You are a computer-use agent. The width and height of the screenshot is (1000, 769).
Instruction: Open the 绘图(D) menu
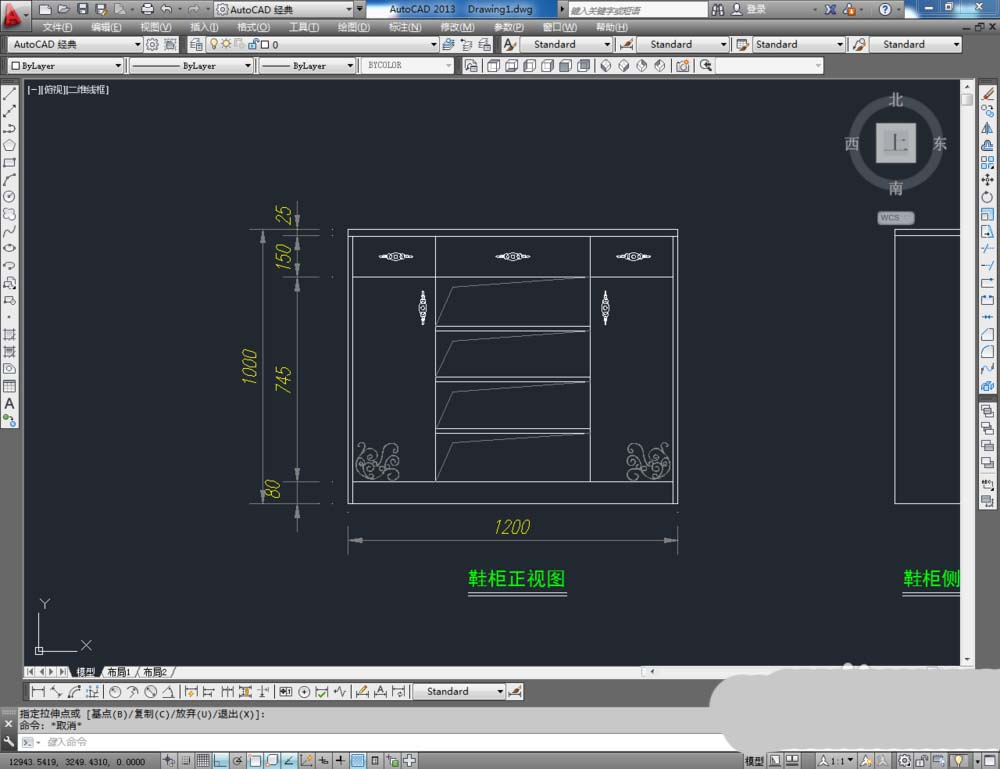(x=353, y=27)
